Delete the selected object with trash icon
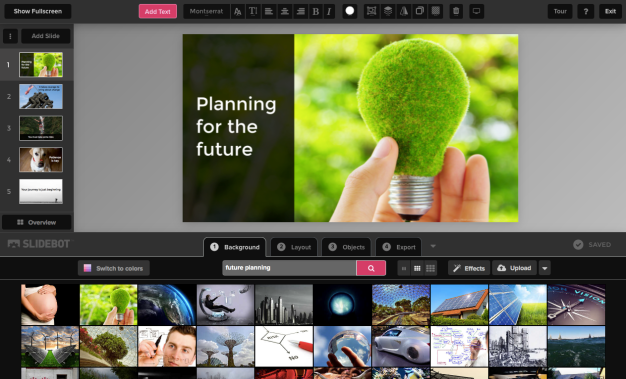The height and width of the screenshot is (379, 626). tap(456, 11)
